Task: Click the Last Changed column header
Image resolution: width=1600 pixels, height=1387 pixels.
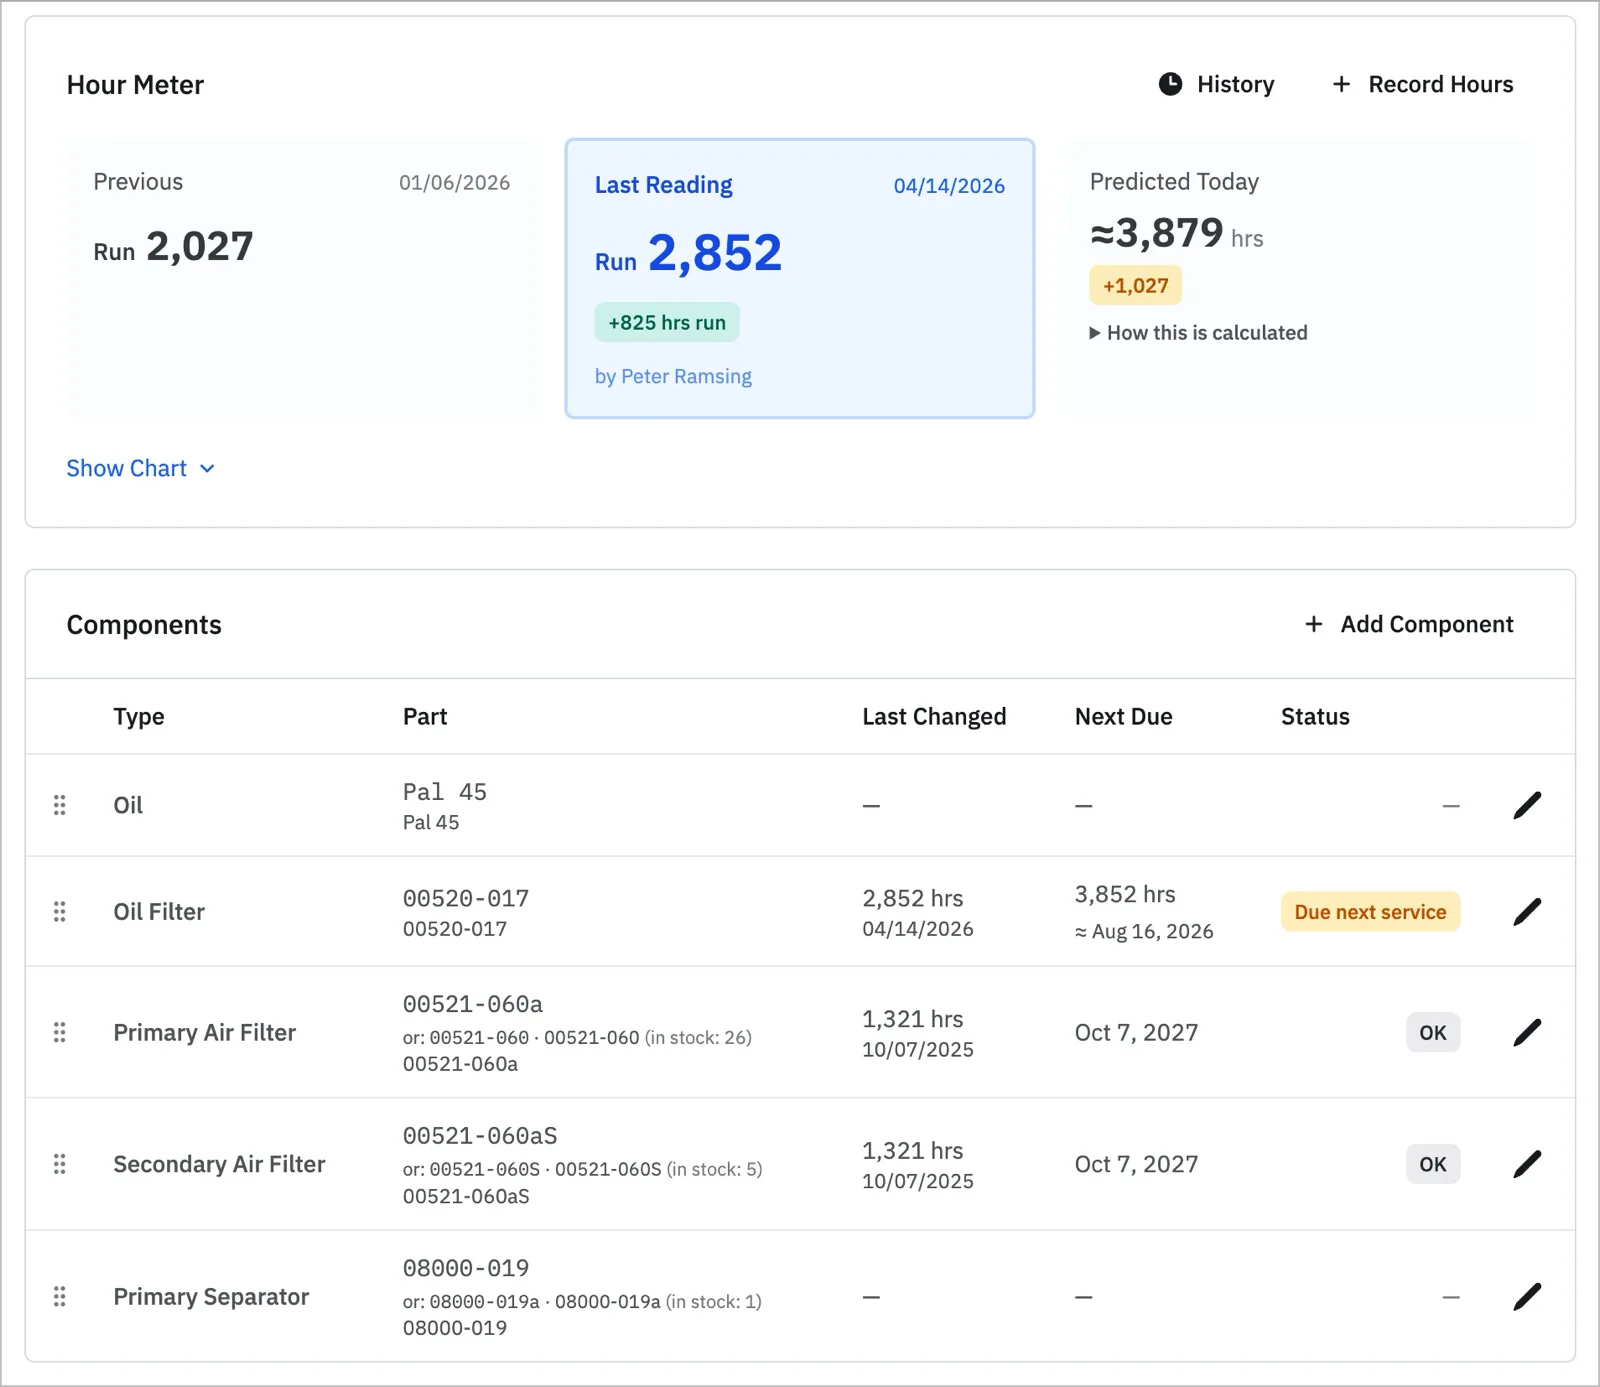Action: click(934, 717)
